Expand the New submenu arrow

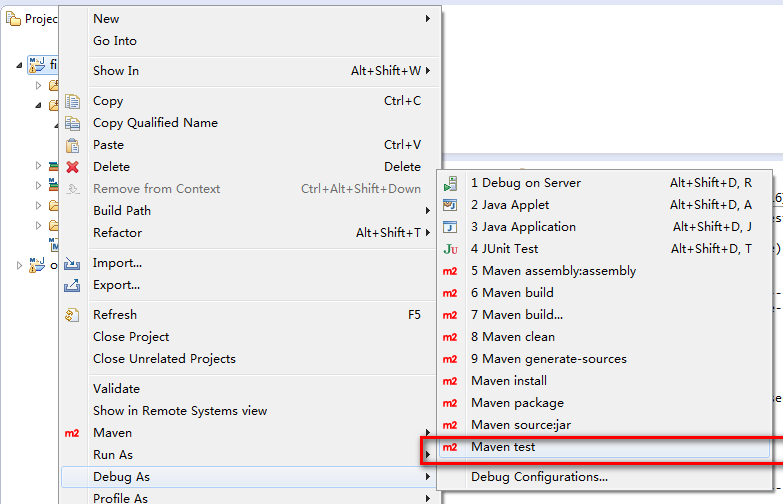428,19
